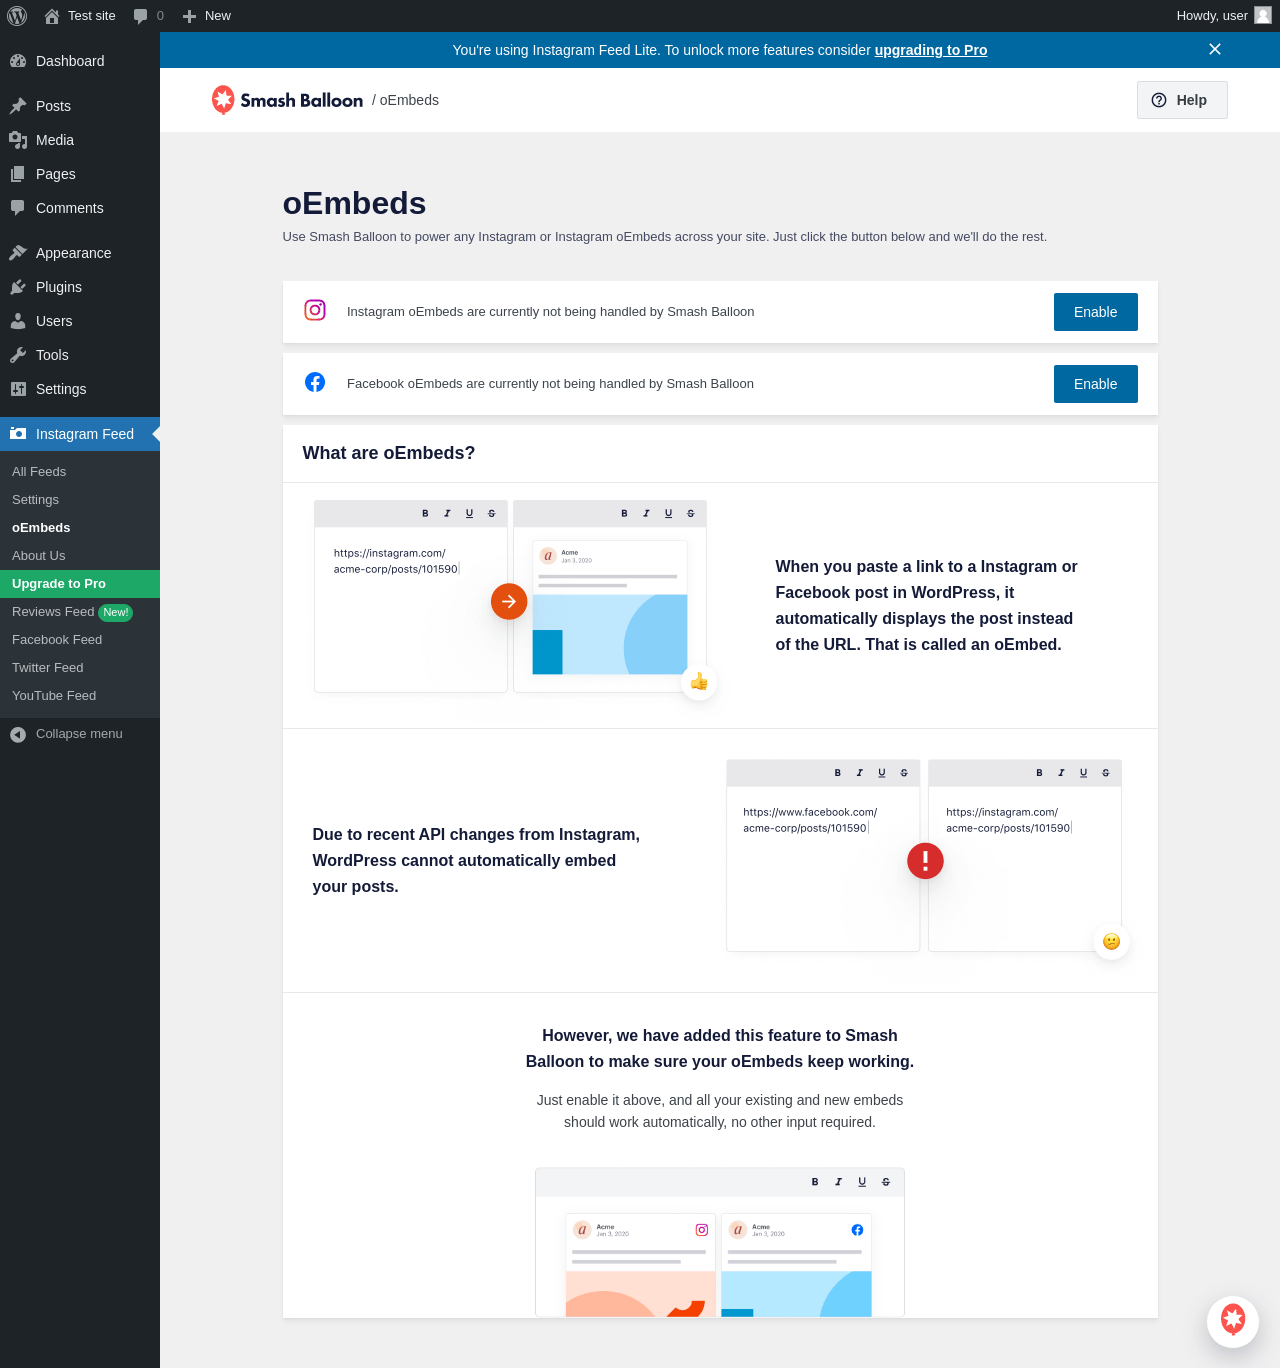Select the Instagram Feed menu
1280x1368 pixels.
click(x=80, y=434)
